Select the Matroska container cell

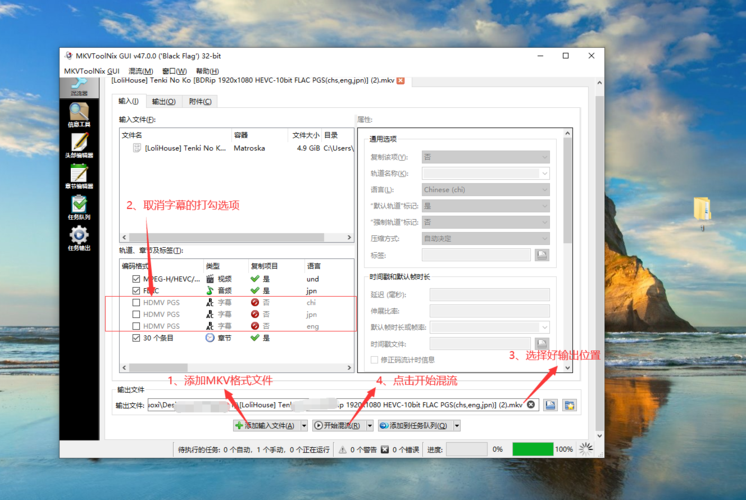click(249, 148)
